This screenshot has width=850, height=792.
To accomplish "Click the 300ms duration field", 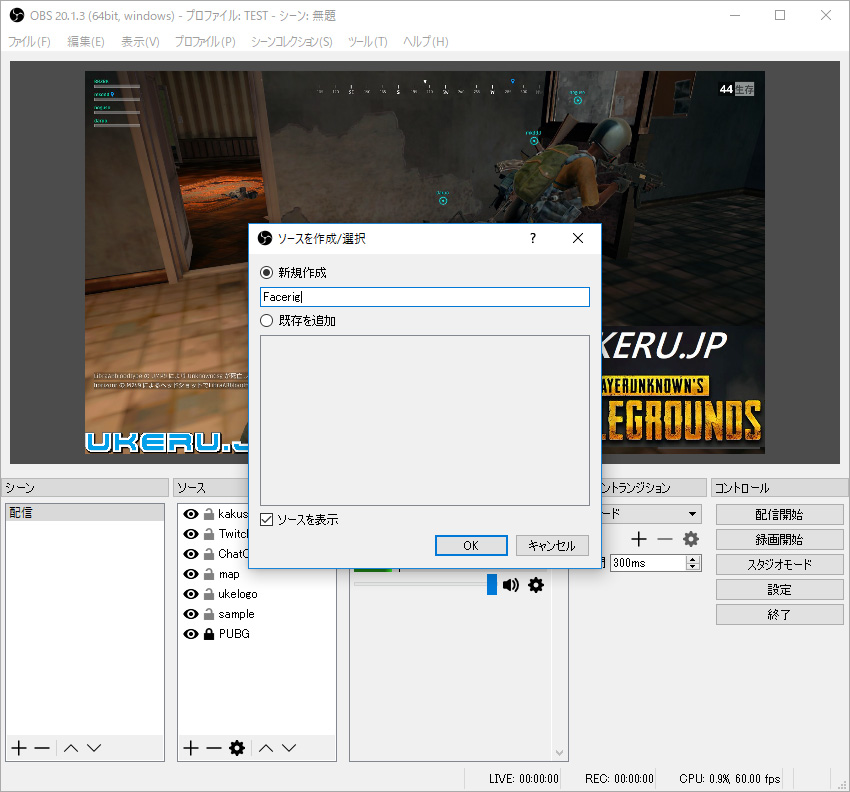I will [x=648, y=563].
